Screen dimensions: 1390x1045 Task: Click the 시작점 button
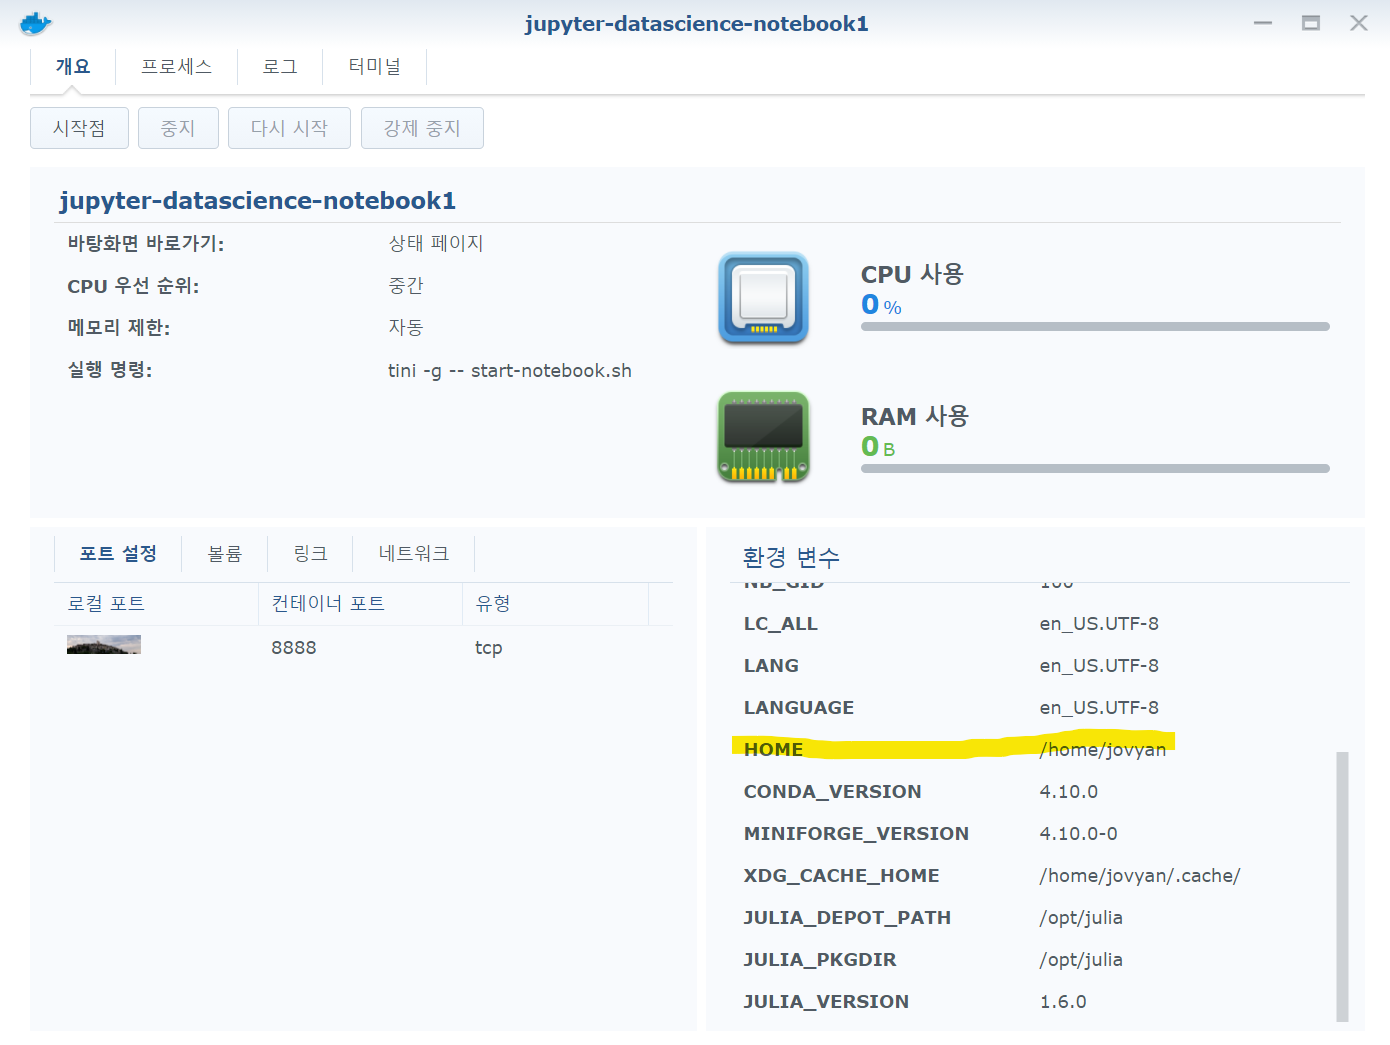point(79,128)
